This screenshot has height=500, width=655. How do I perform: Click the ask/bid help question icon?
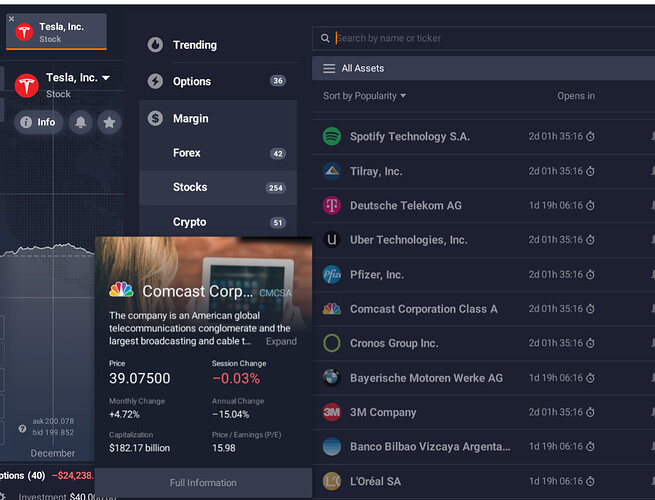coord(23,429)
